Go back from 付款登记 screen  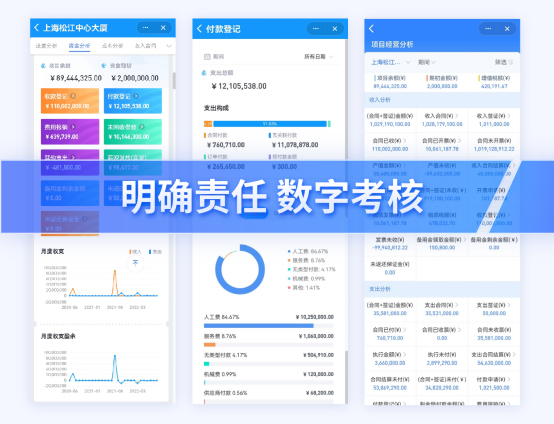click(199, 29)
